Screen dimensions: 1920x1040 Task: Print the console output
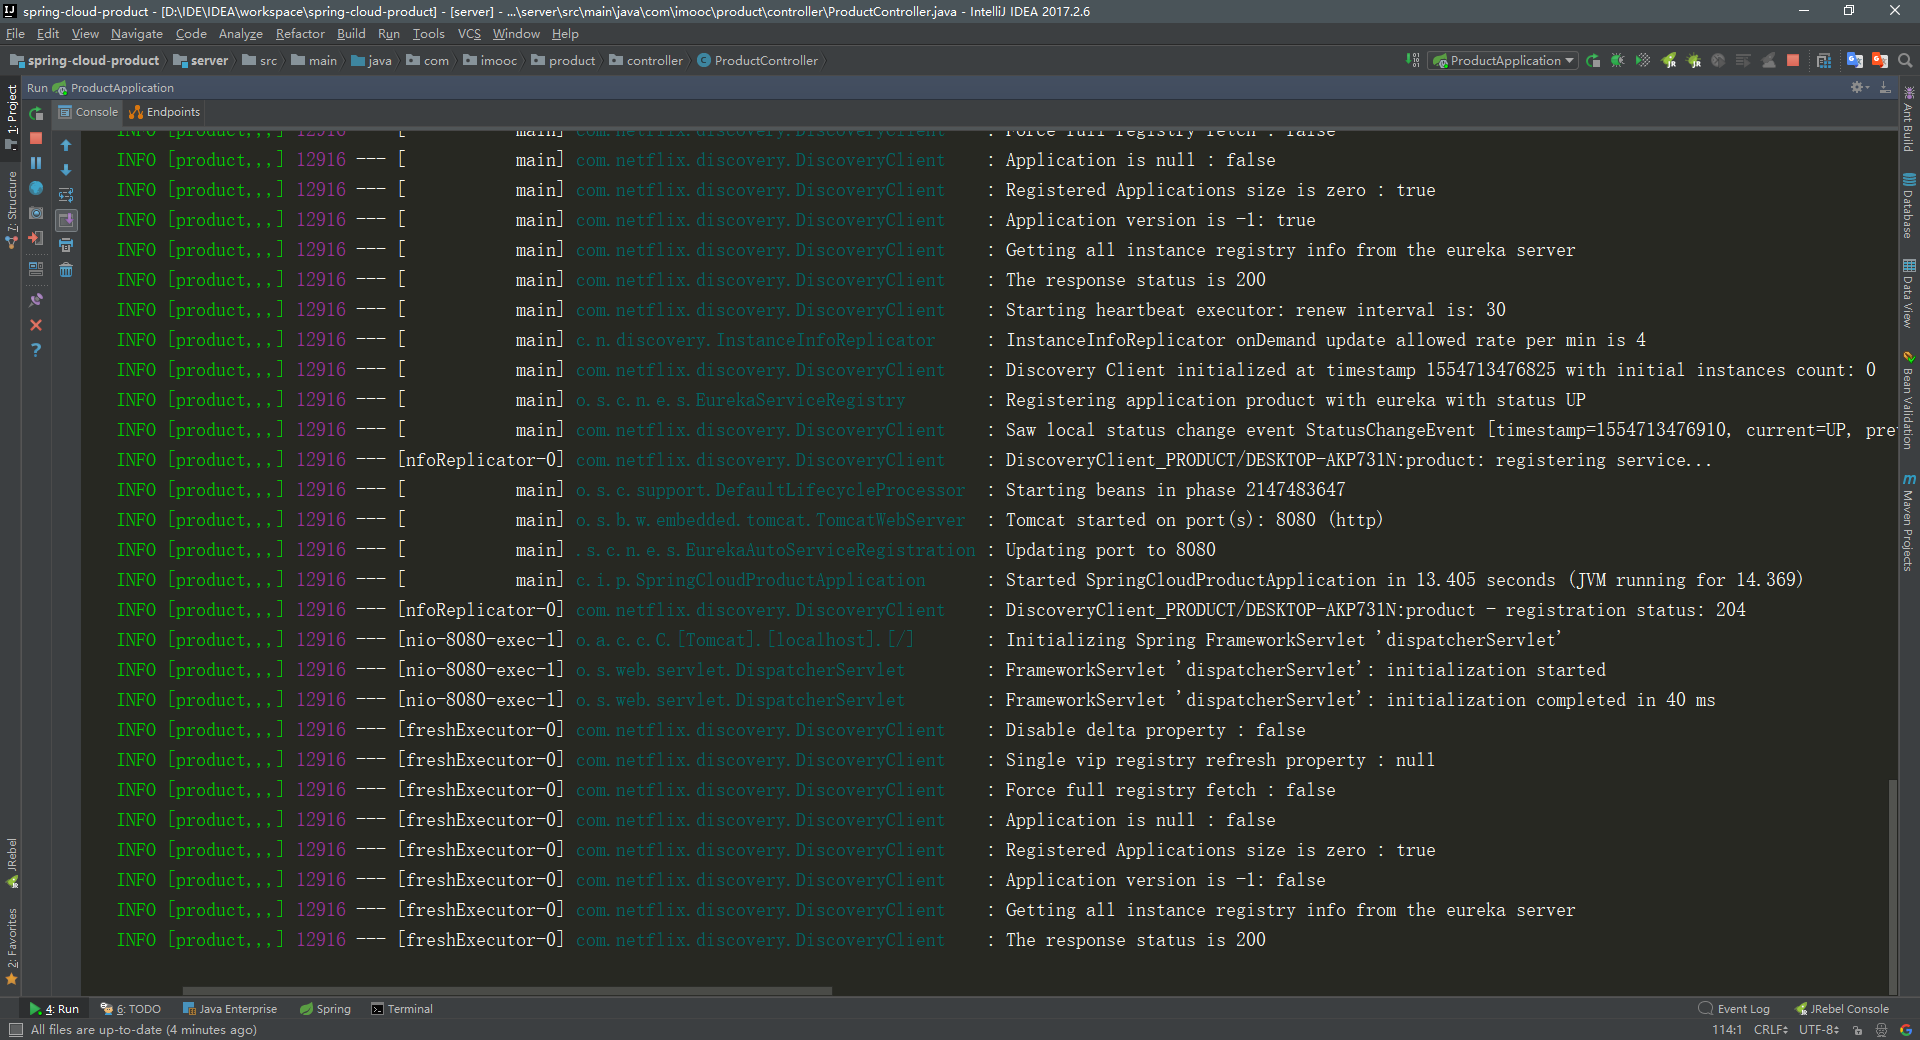[x=66, y=245]
